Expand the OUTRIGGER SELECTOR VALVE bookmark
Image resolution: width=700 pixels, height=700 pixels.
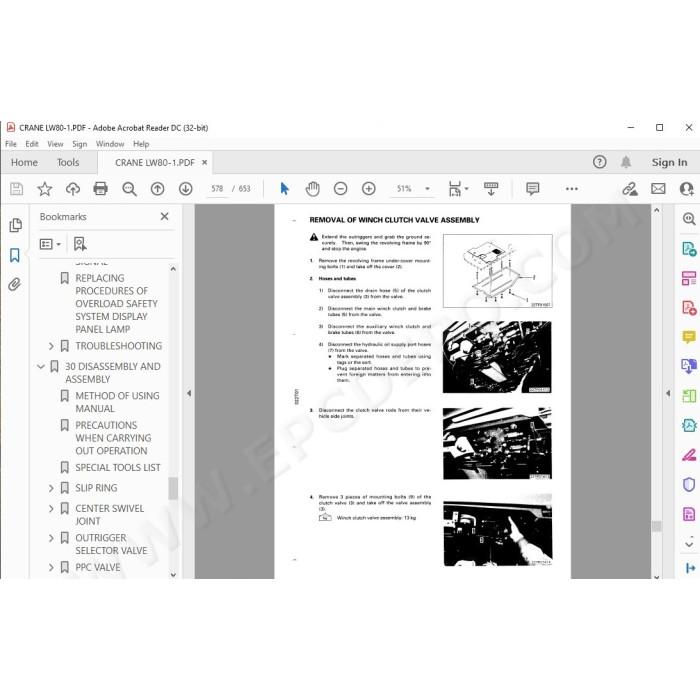pos(51,538)
